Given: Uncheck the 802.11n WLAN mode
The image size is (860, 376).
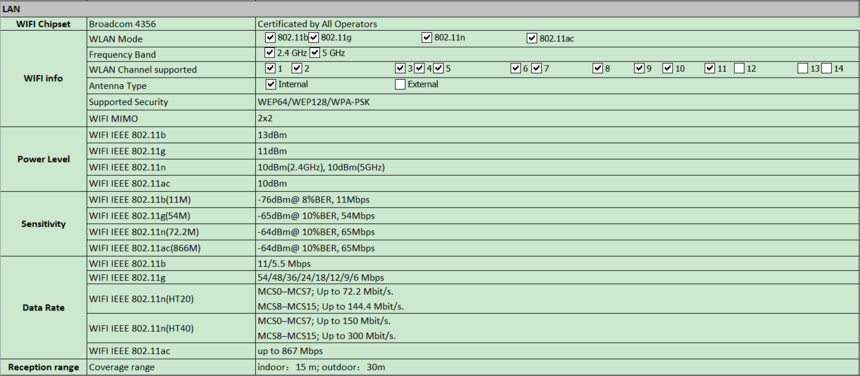Looking at the screenshot, I should 427,38.
